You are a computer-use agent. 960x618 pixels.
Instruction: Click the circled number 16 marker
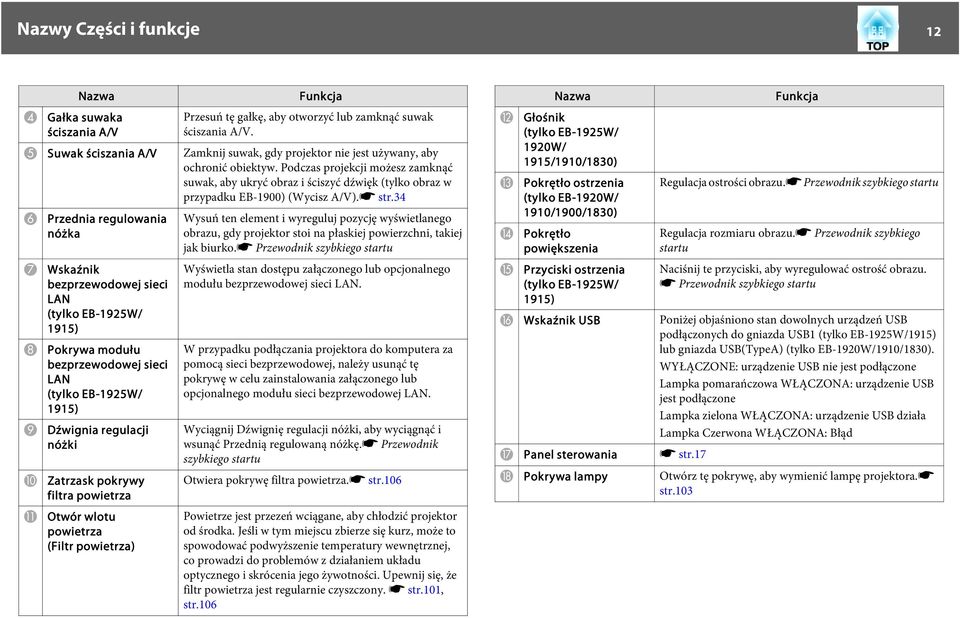(506, 320)
